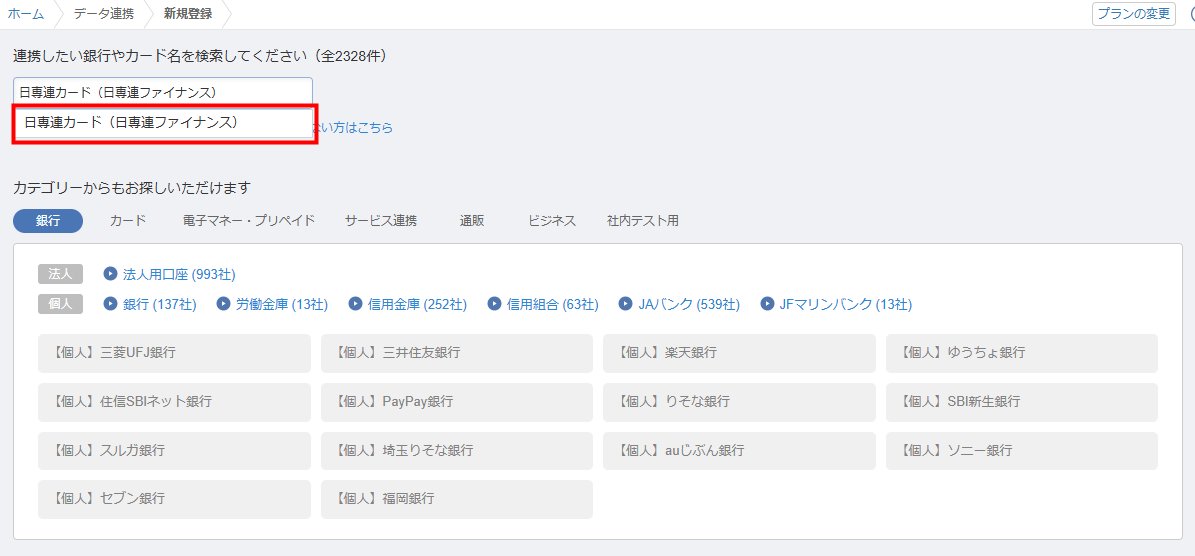
Task: Choose 【個人】埼玉りそな銀行
Action: click(x=457, y=451)
